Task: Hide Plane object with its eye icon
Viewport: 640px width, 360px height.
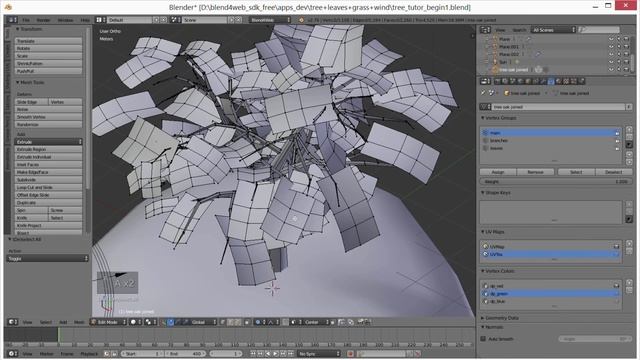Action: [611, 39]
